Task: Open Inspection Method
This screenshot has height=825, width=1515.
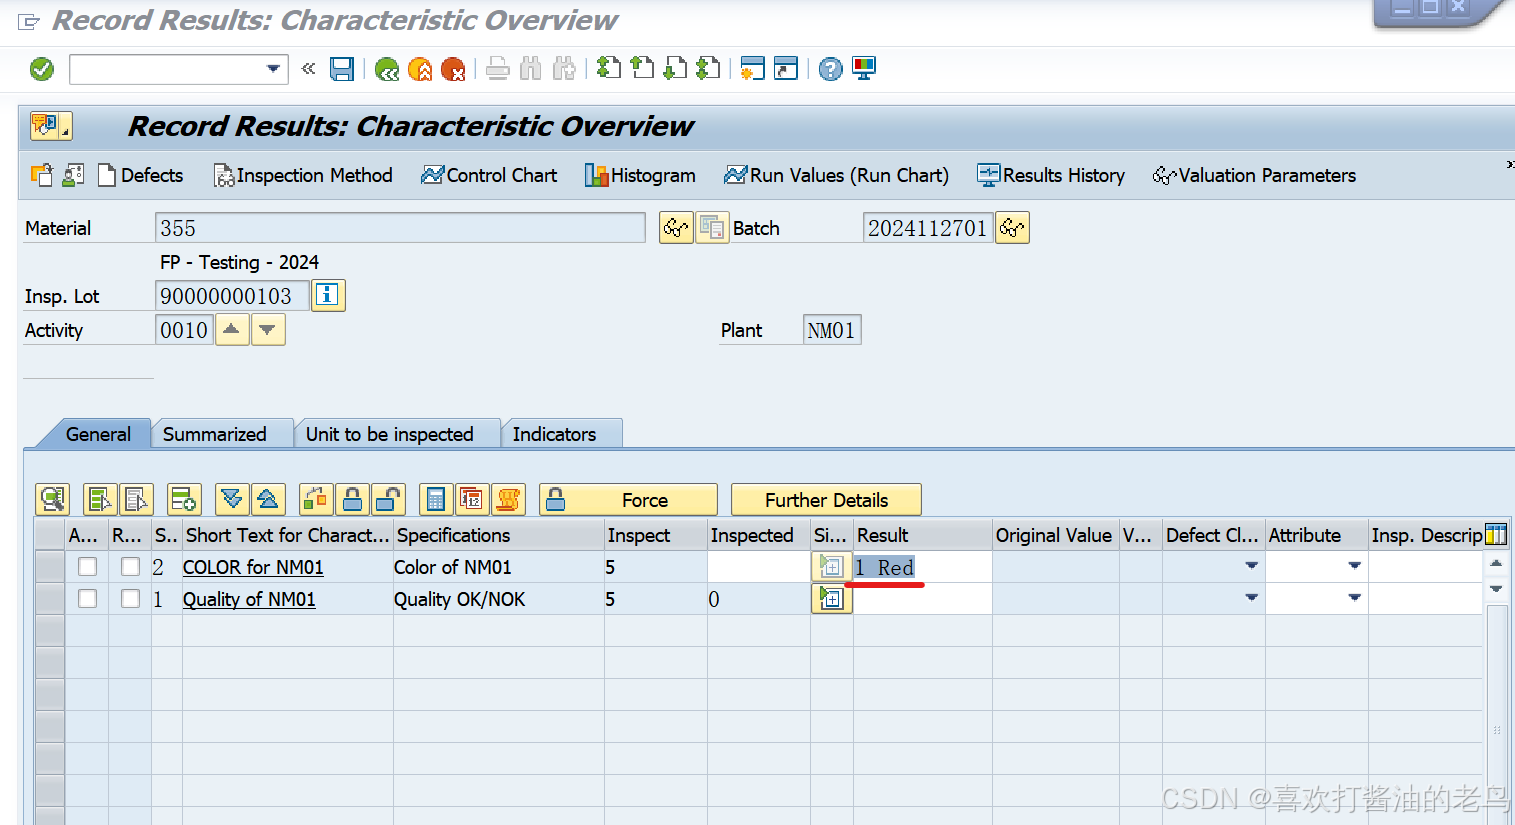Action: tap(303, 175)
